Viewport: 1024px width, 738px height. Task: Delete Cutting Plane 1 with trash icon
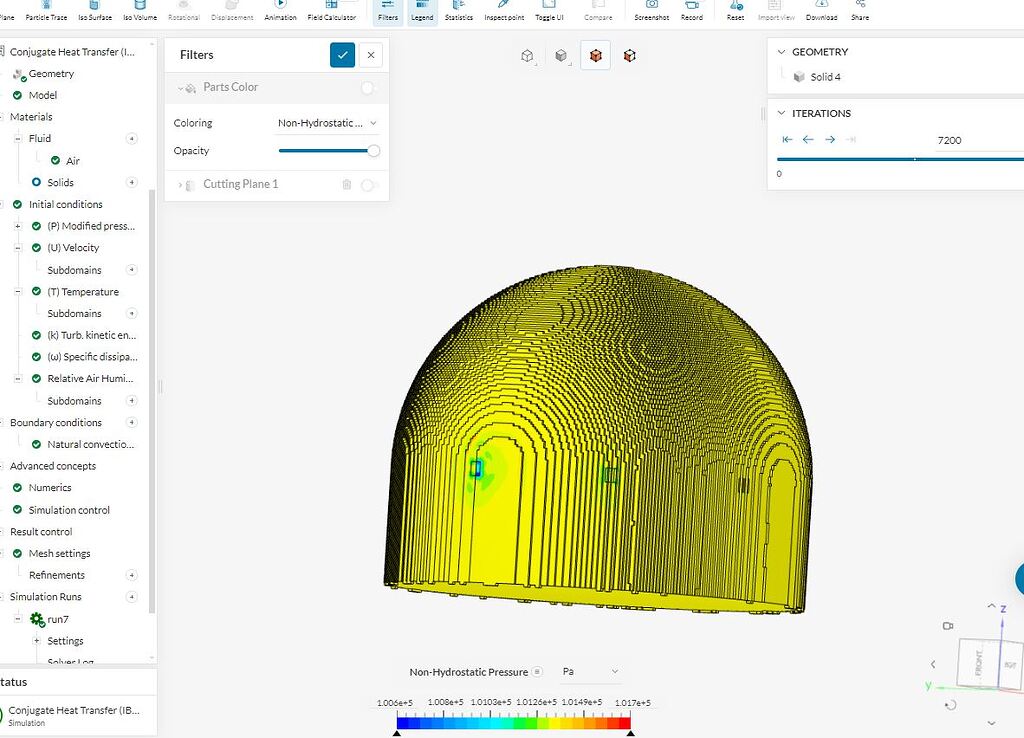[346, 183]
